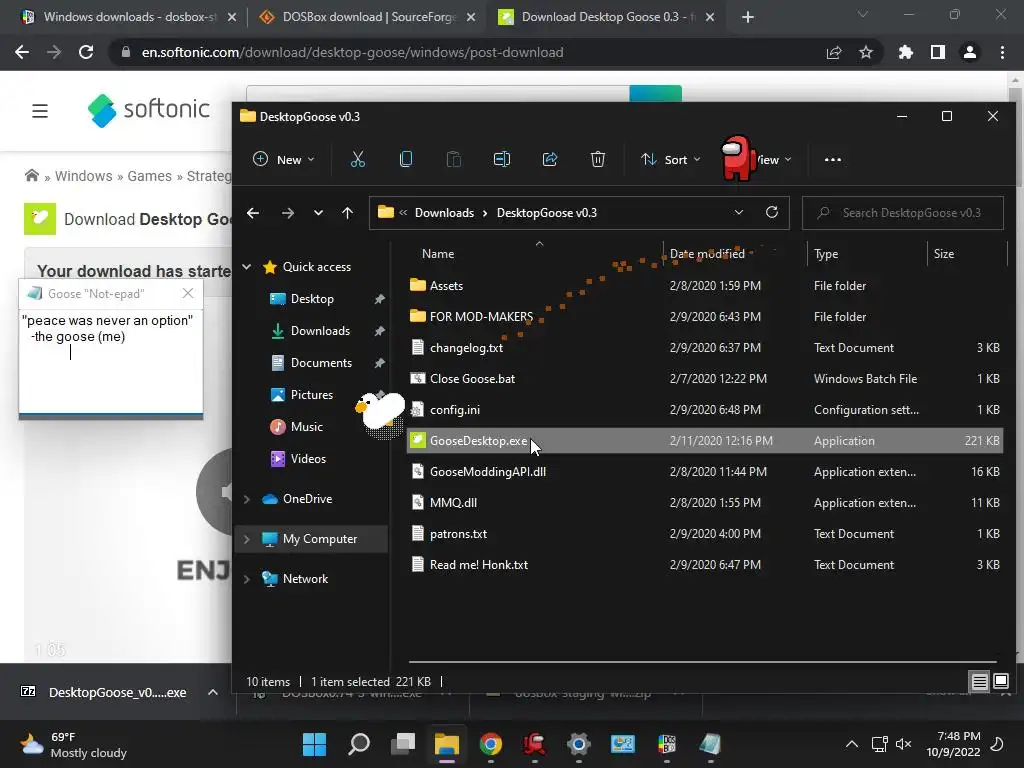Expand the Network tree node
The width and height of the screenshot is (1024, 768).
(x=247, y=579)
